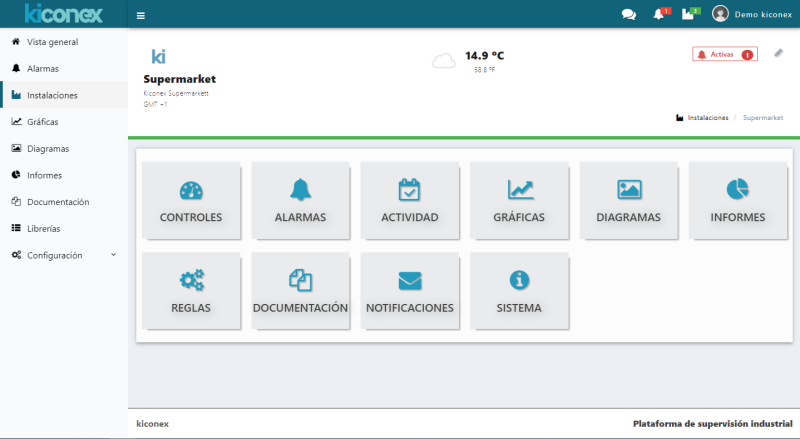Open the Demo kiconex user menu
800x439 pixels.
click(751, 15)
